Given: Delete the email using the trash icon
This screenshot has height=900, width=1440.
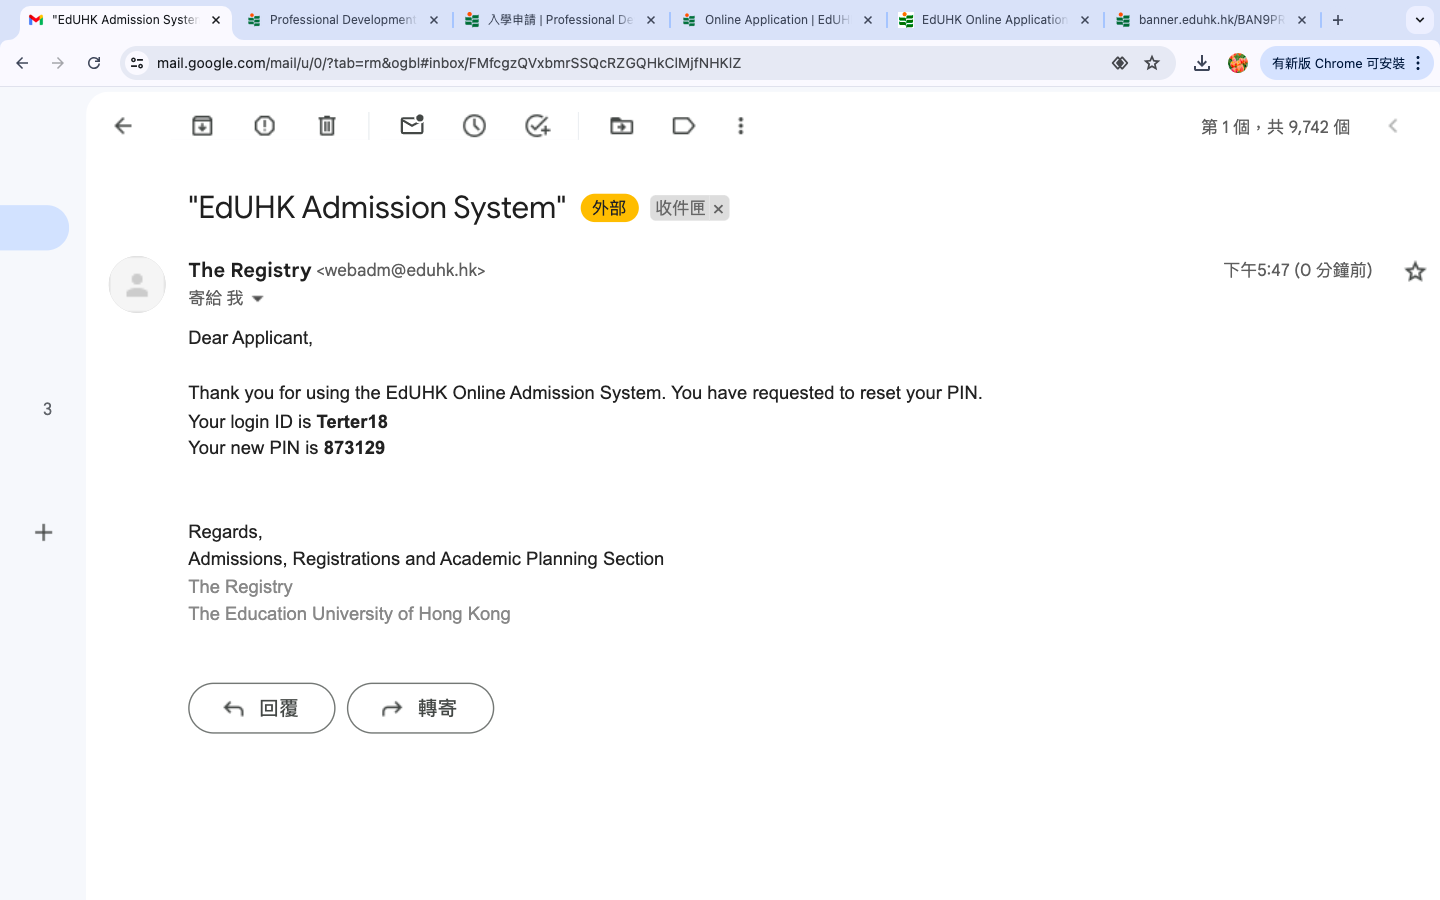Looking at the screenshot, I should [327, 126].
